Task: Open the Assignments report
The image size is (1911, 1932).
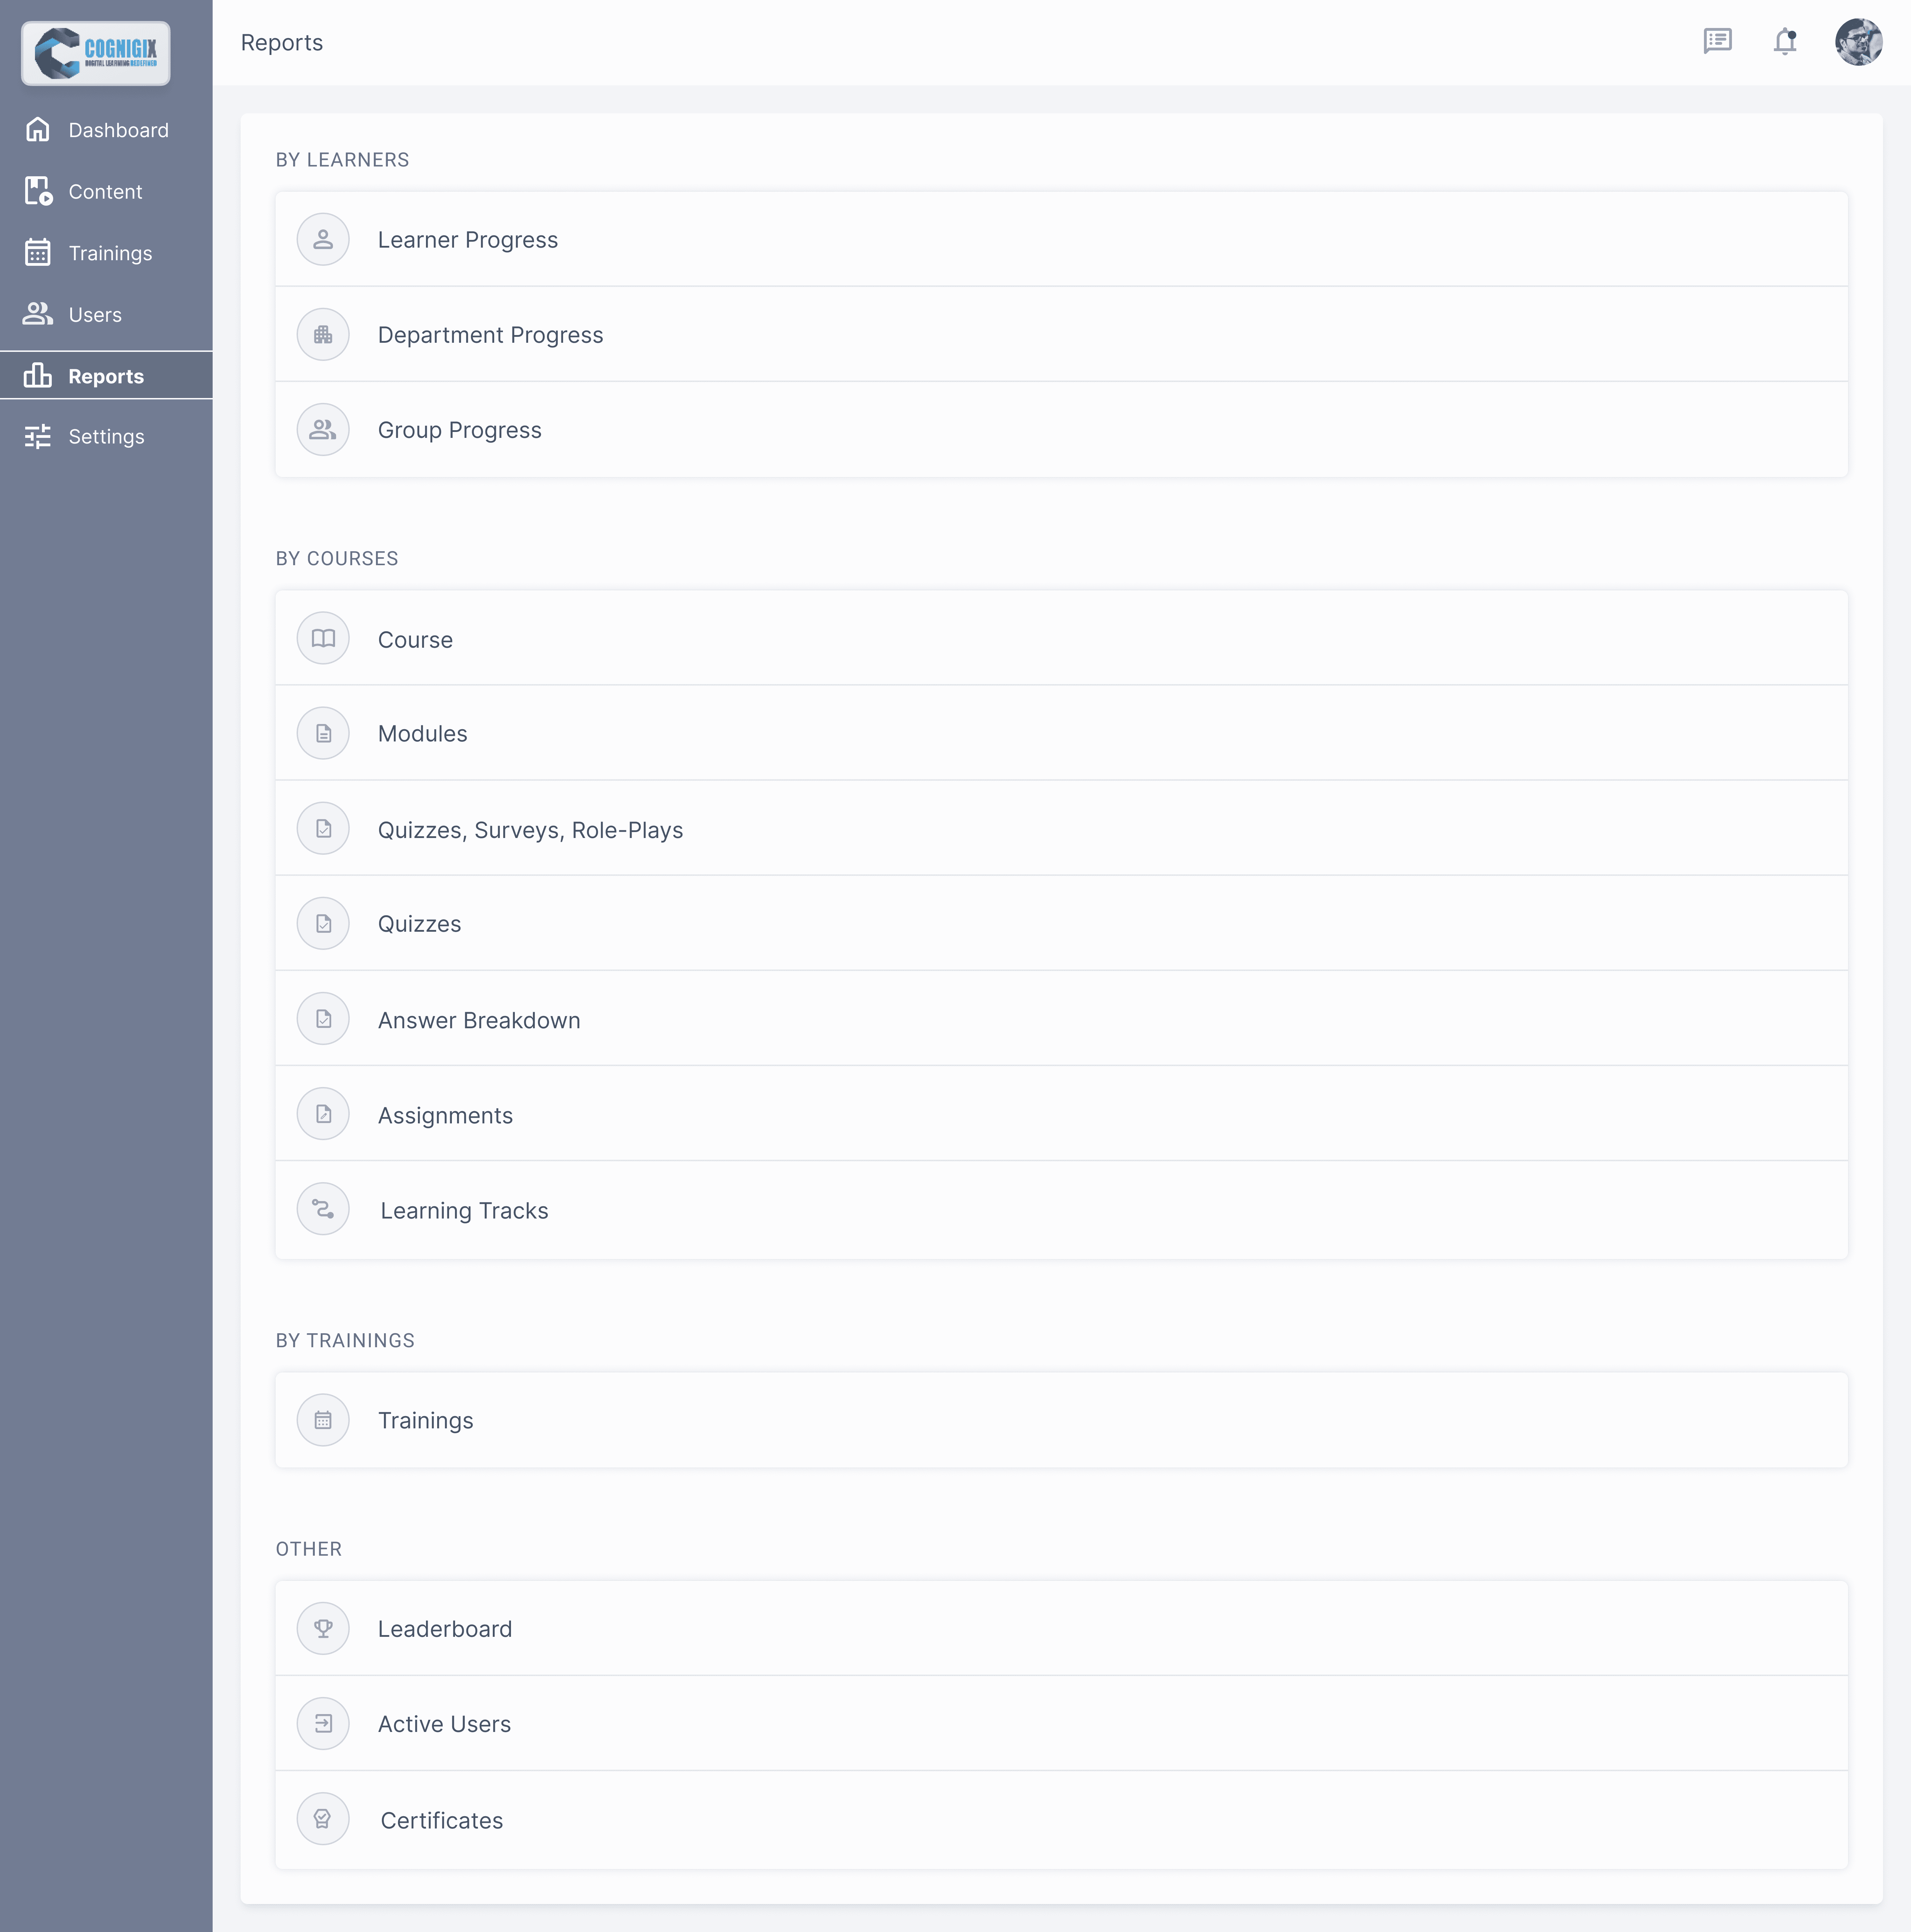Action: [x=445, y=1115]
